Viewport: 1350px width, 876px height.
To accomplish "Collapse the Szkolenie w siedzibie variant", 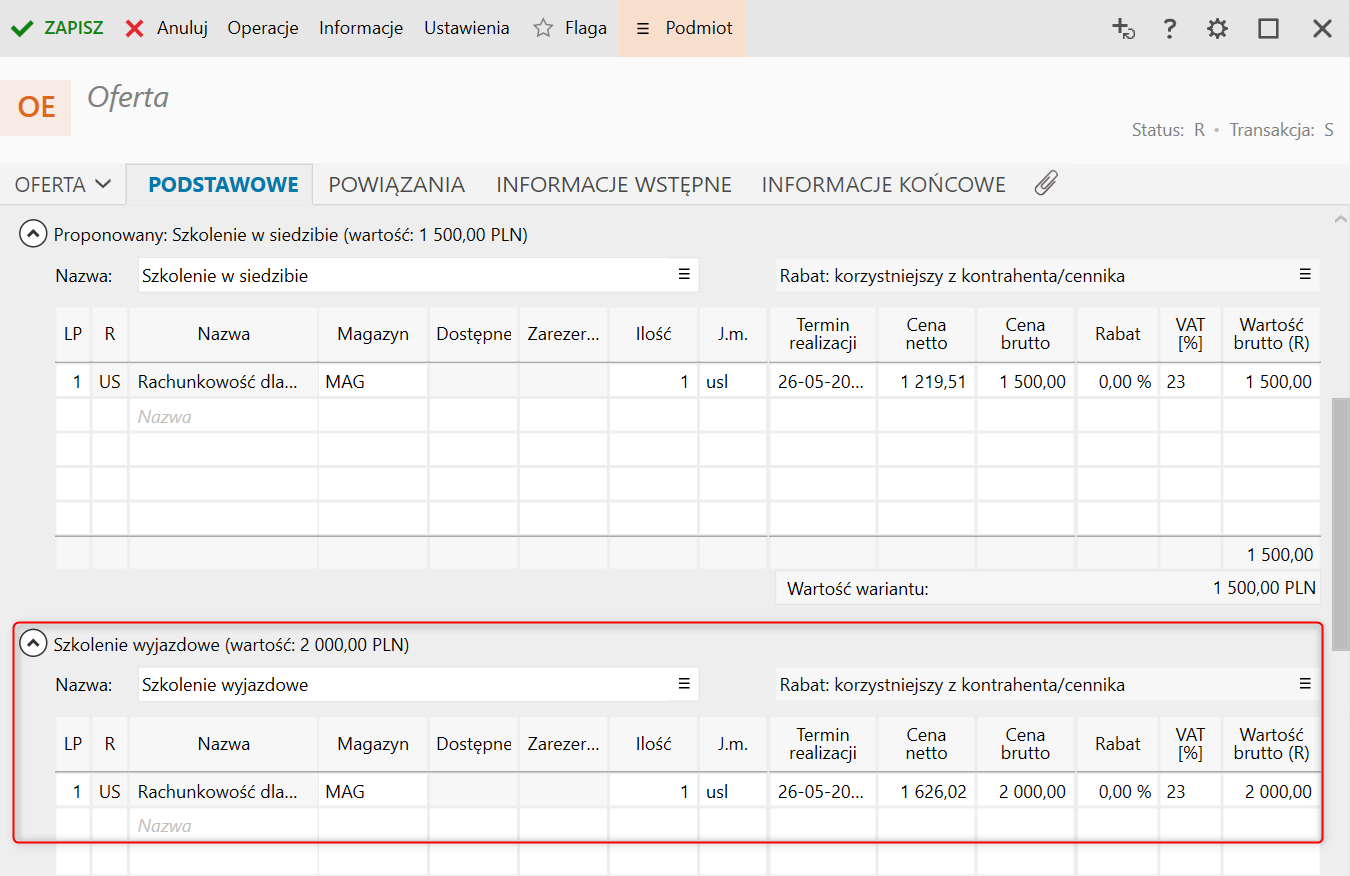I will pos(33,235).
